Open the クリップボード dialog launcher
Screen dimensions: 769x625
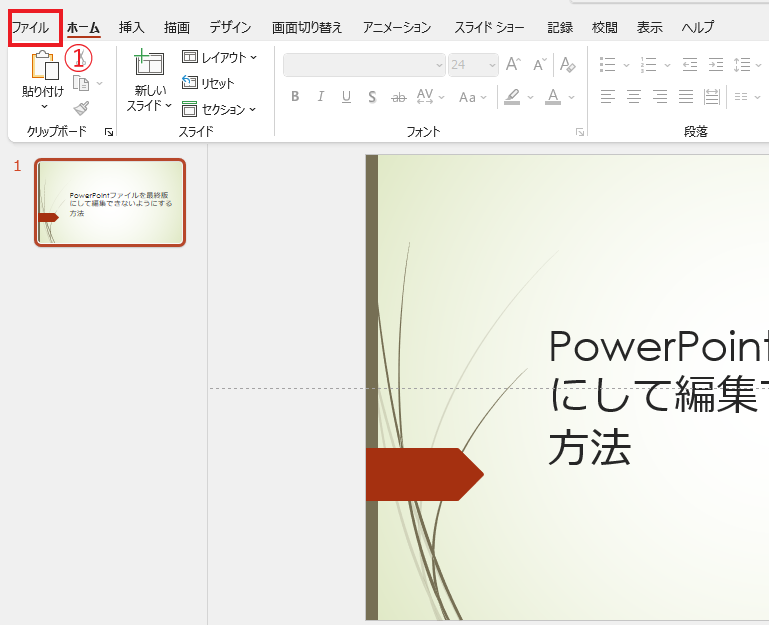tap(109, 132)
